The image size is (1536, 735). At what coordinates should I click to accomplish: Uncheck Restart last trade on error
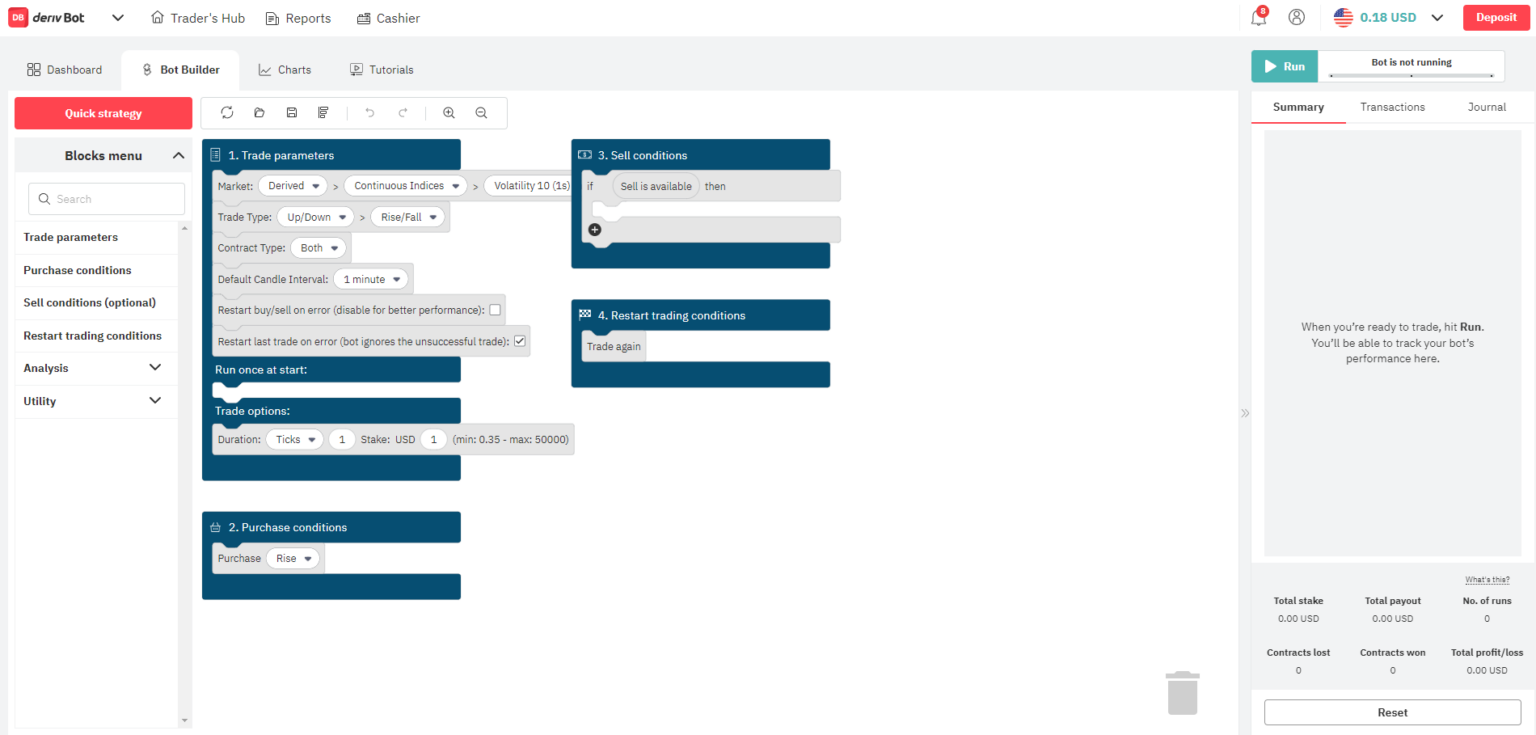click(x=519, y=342)
